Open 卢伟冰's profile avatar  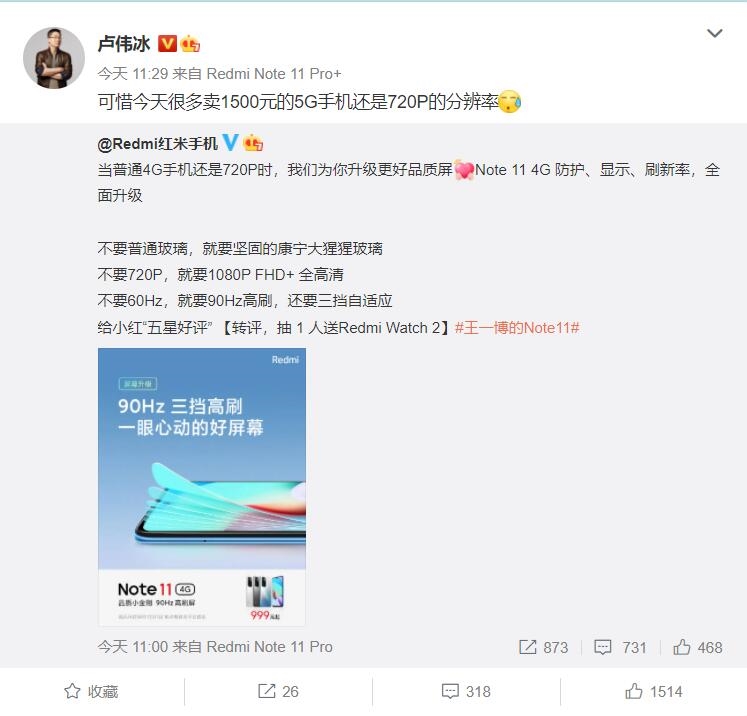(x=54, y=58)
